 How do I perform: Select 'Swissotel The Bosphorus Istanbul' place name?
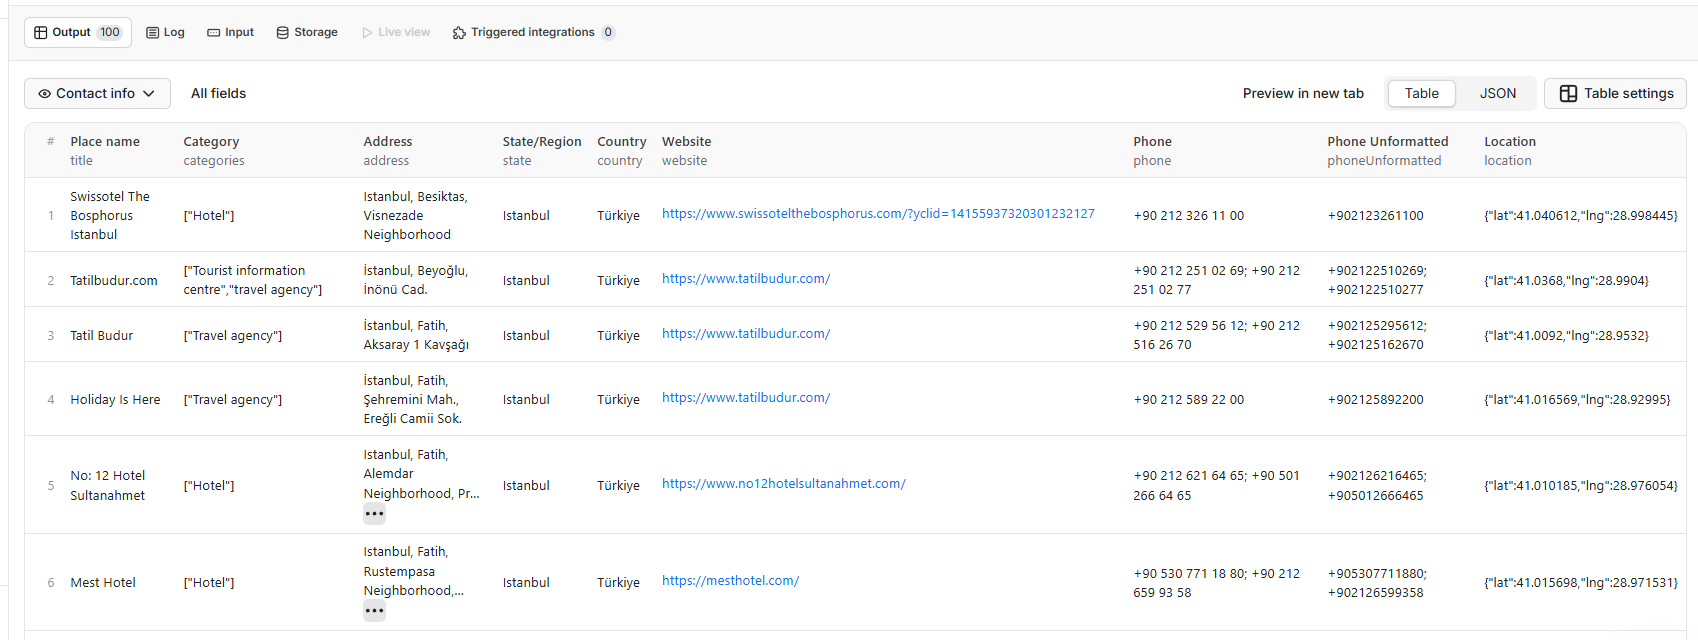click(110, 216)
